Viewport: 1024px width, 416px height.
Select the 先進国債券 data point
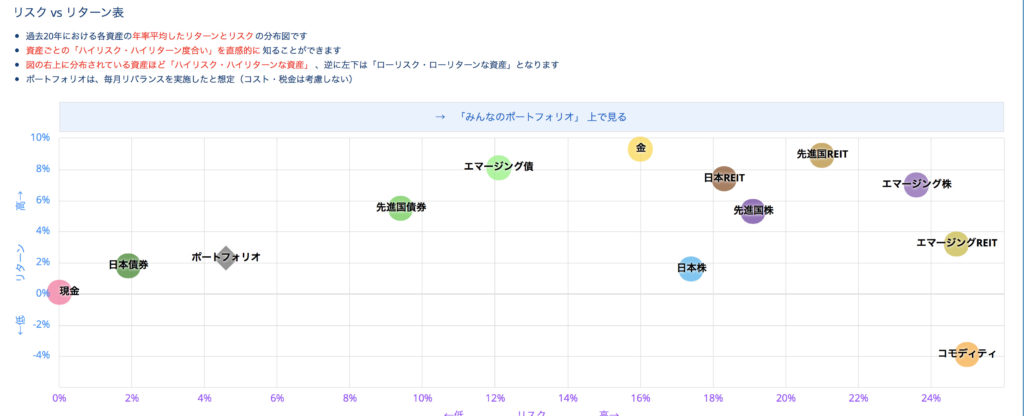click(x=400, y=208)
